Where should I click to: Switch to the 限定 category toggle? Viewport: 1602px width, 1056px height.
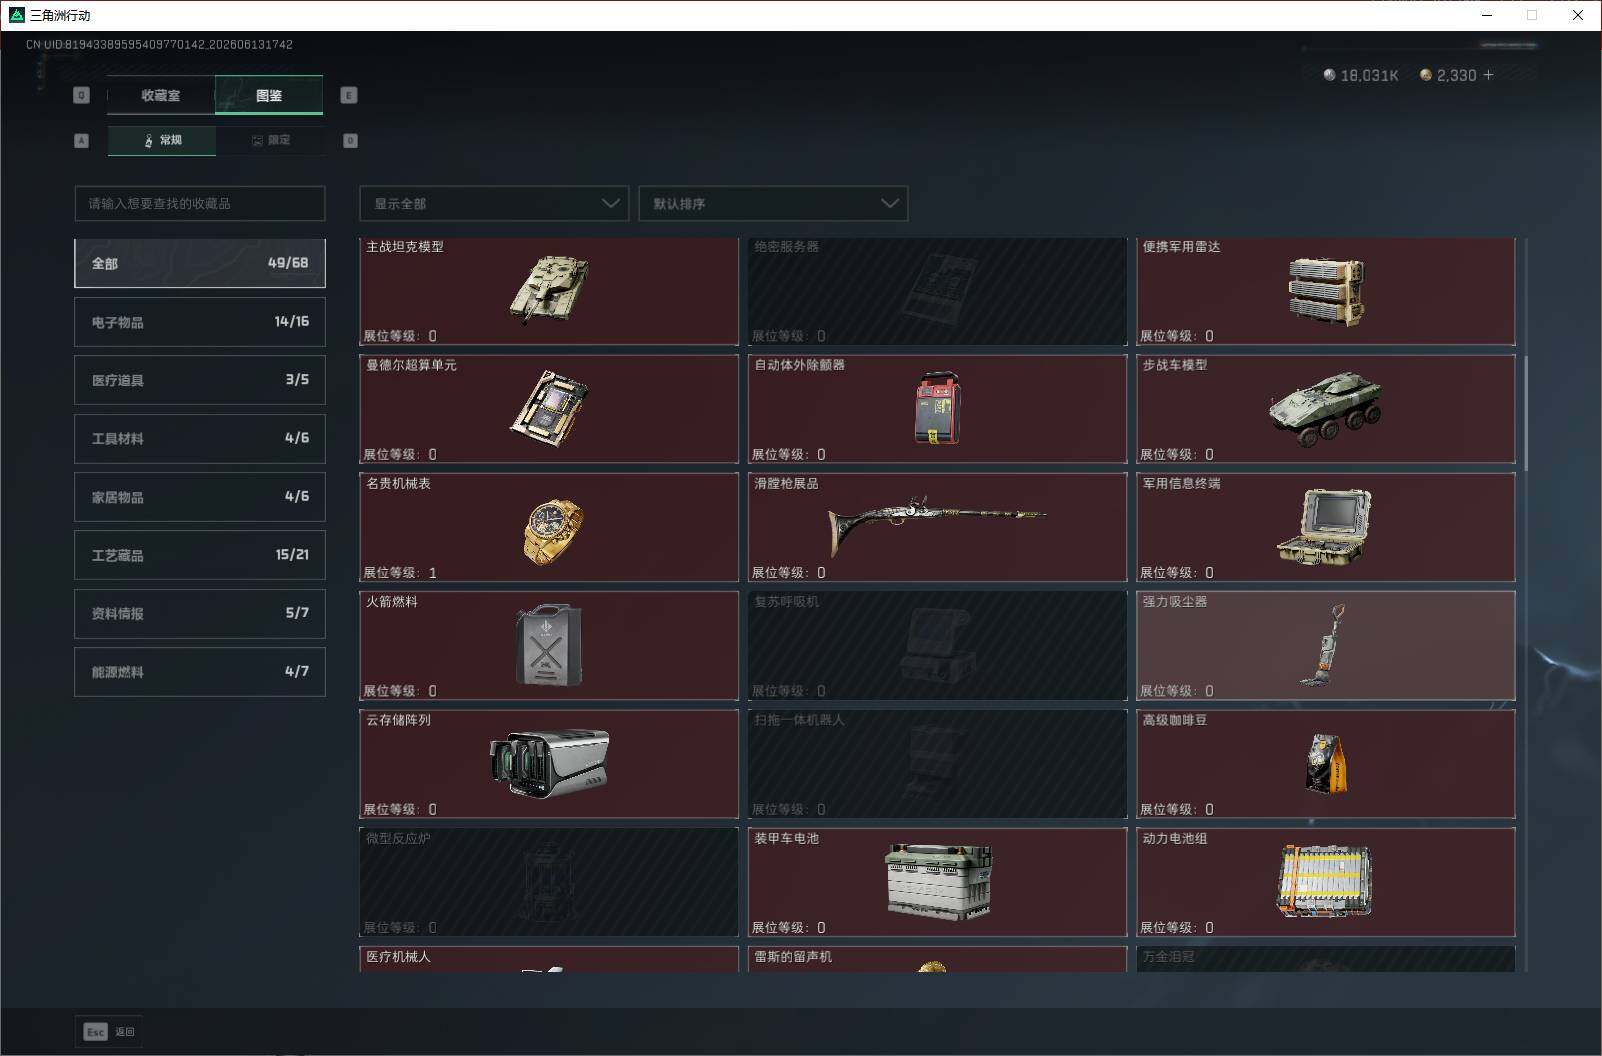point(270,140)
